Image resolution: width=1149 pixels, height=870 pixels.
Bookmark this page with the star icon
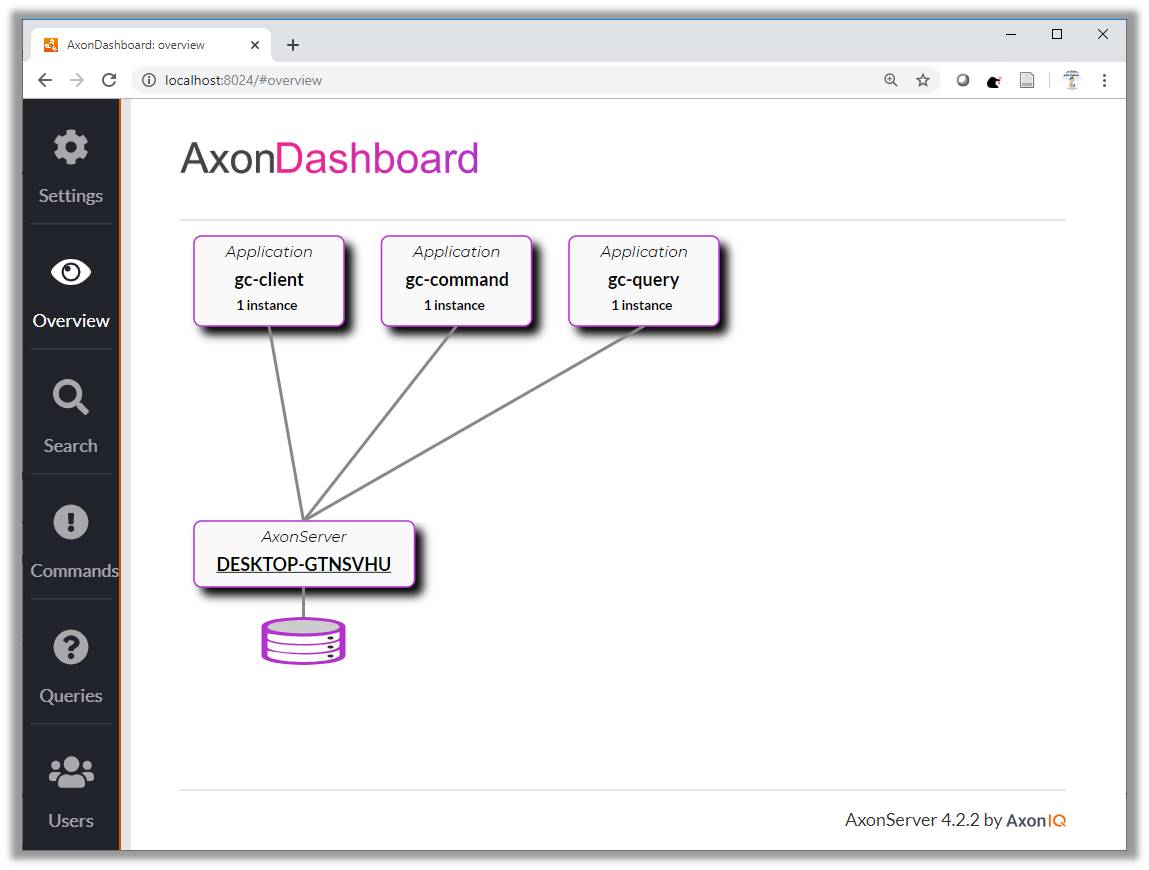[x=921, y=80]
